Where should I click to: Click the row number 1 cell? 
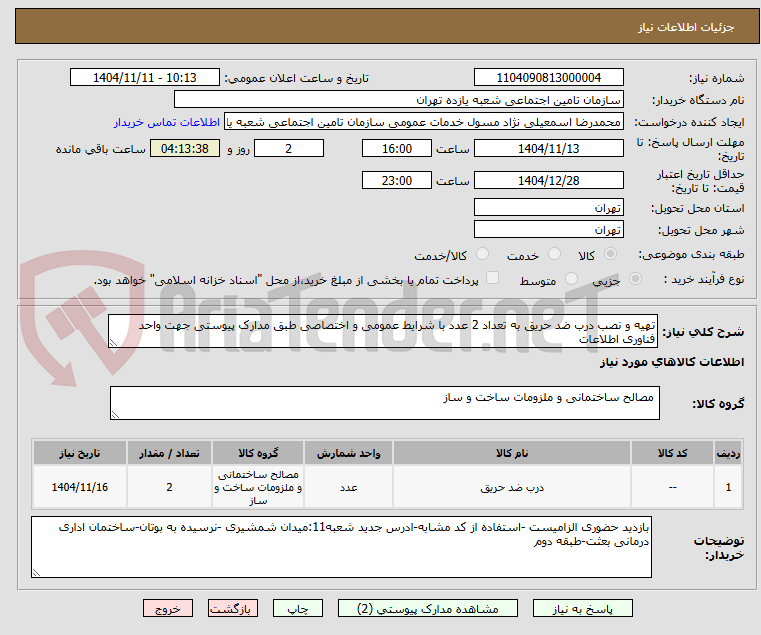click(728, 487)
